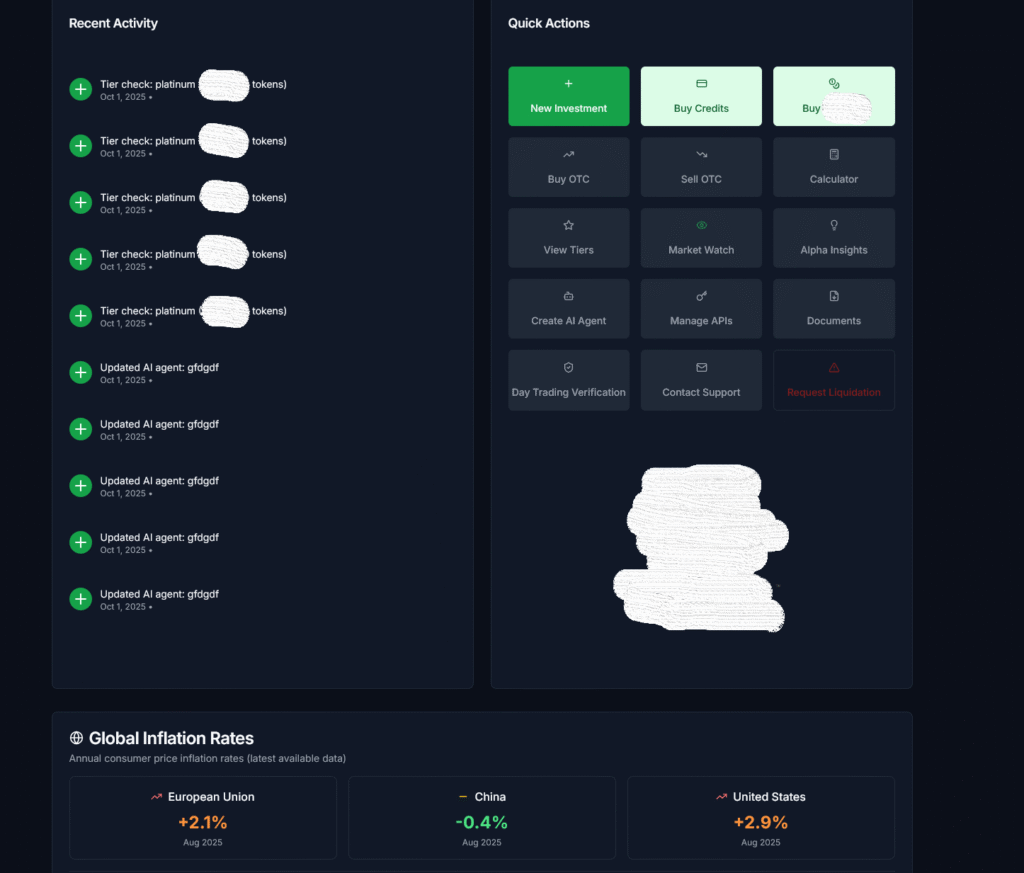
Task: Click the robot icon above Create AI Agent
Action: [568, 297]
